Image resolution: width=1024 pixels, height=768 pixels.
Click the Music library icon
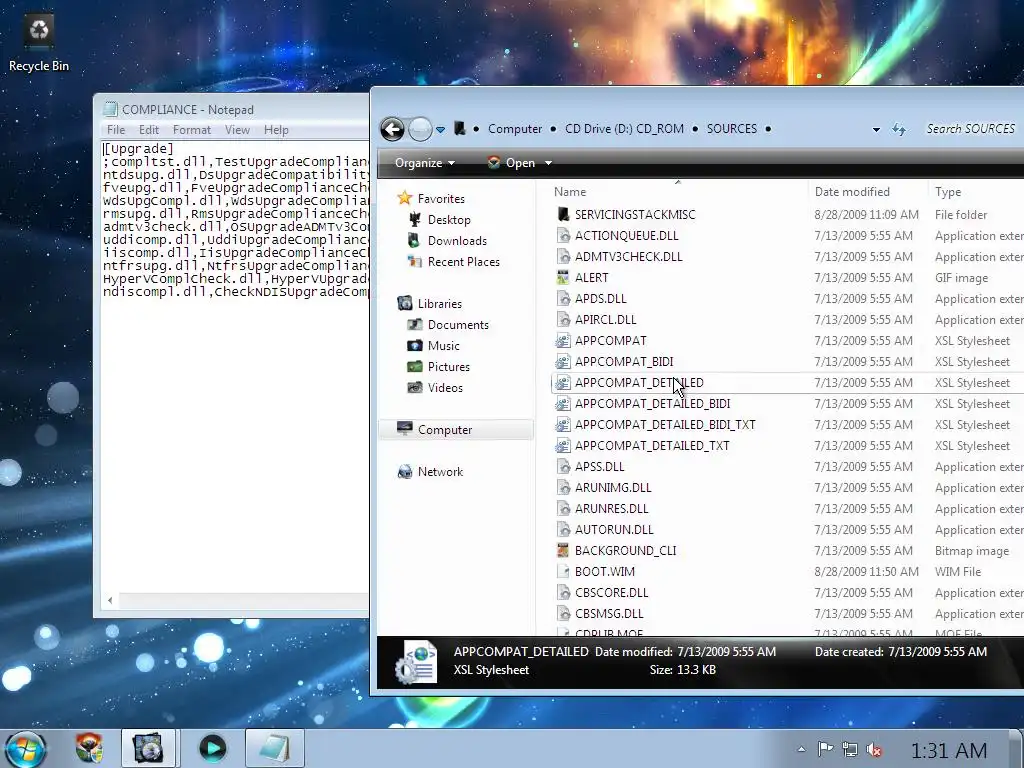point(414,345)
